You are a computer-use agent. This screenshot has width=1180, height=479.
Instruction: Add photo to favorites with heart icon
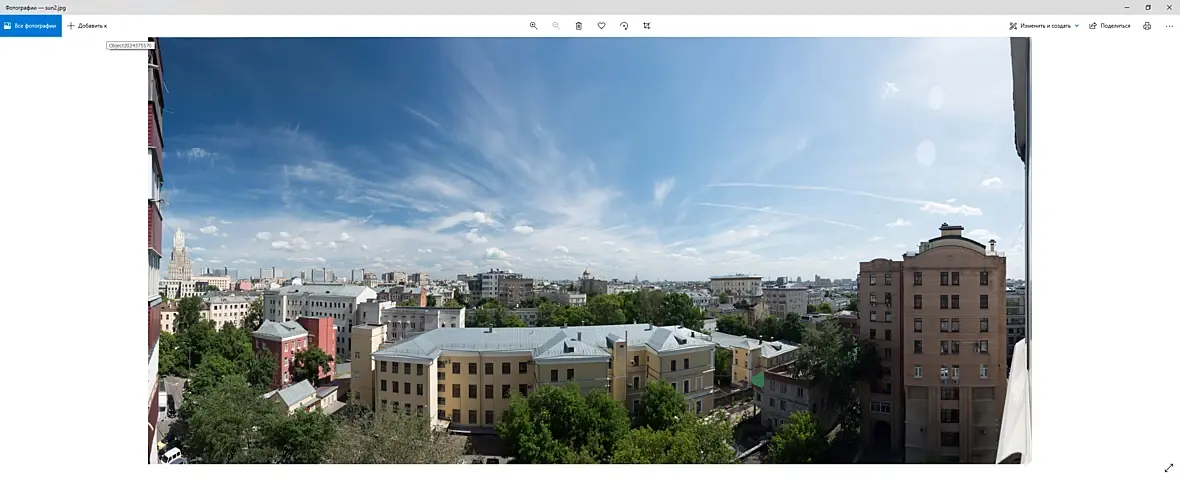point(601,26)
